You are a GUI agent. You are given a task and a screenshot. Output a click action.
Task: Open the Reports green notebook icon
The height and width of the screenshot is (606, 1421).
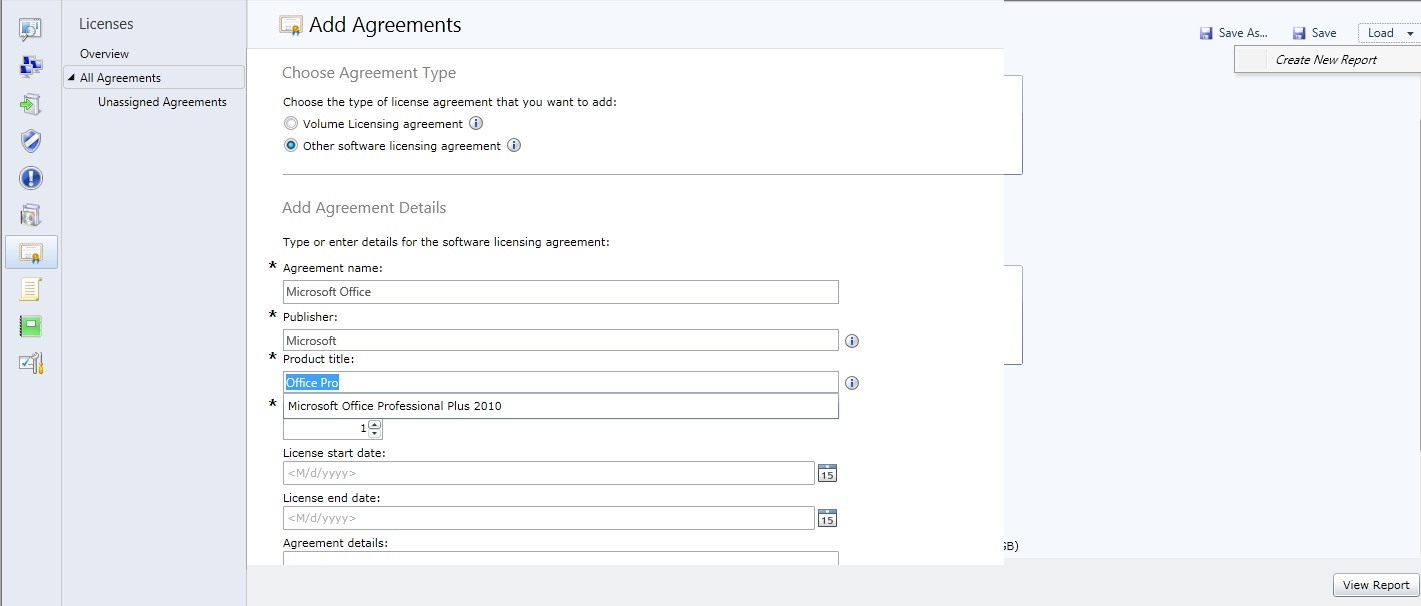(30, 326)
